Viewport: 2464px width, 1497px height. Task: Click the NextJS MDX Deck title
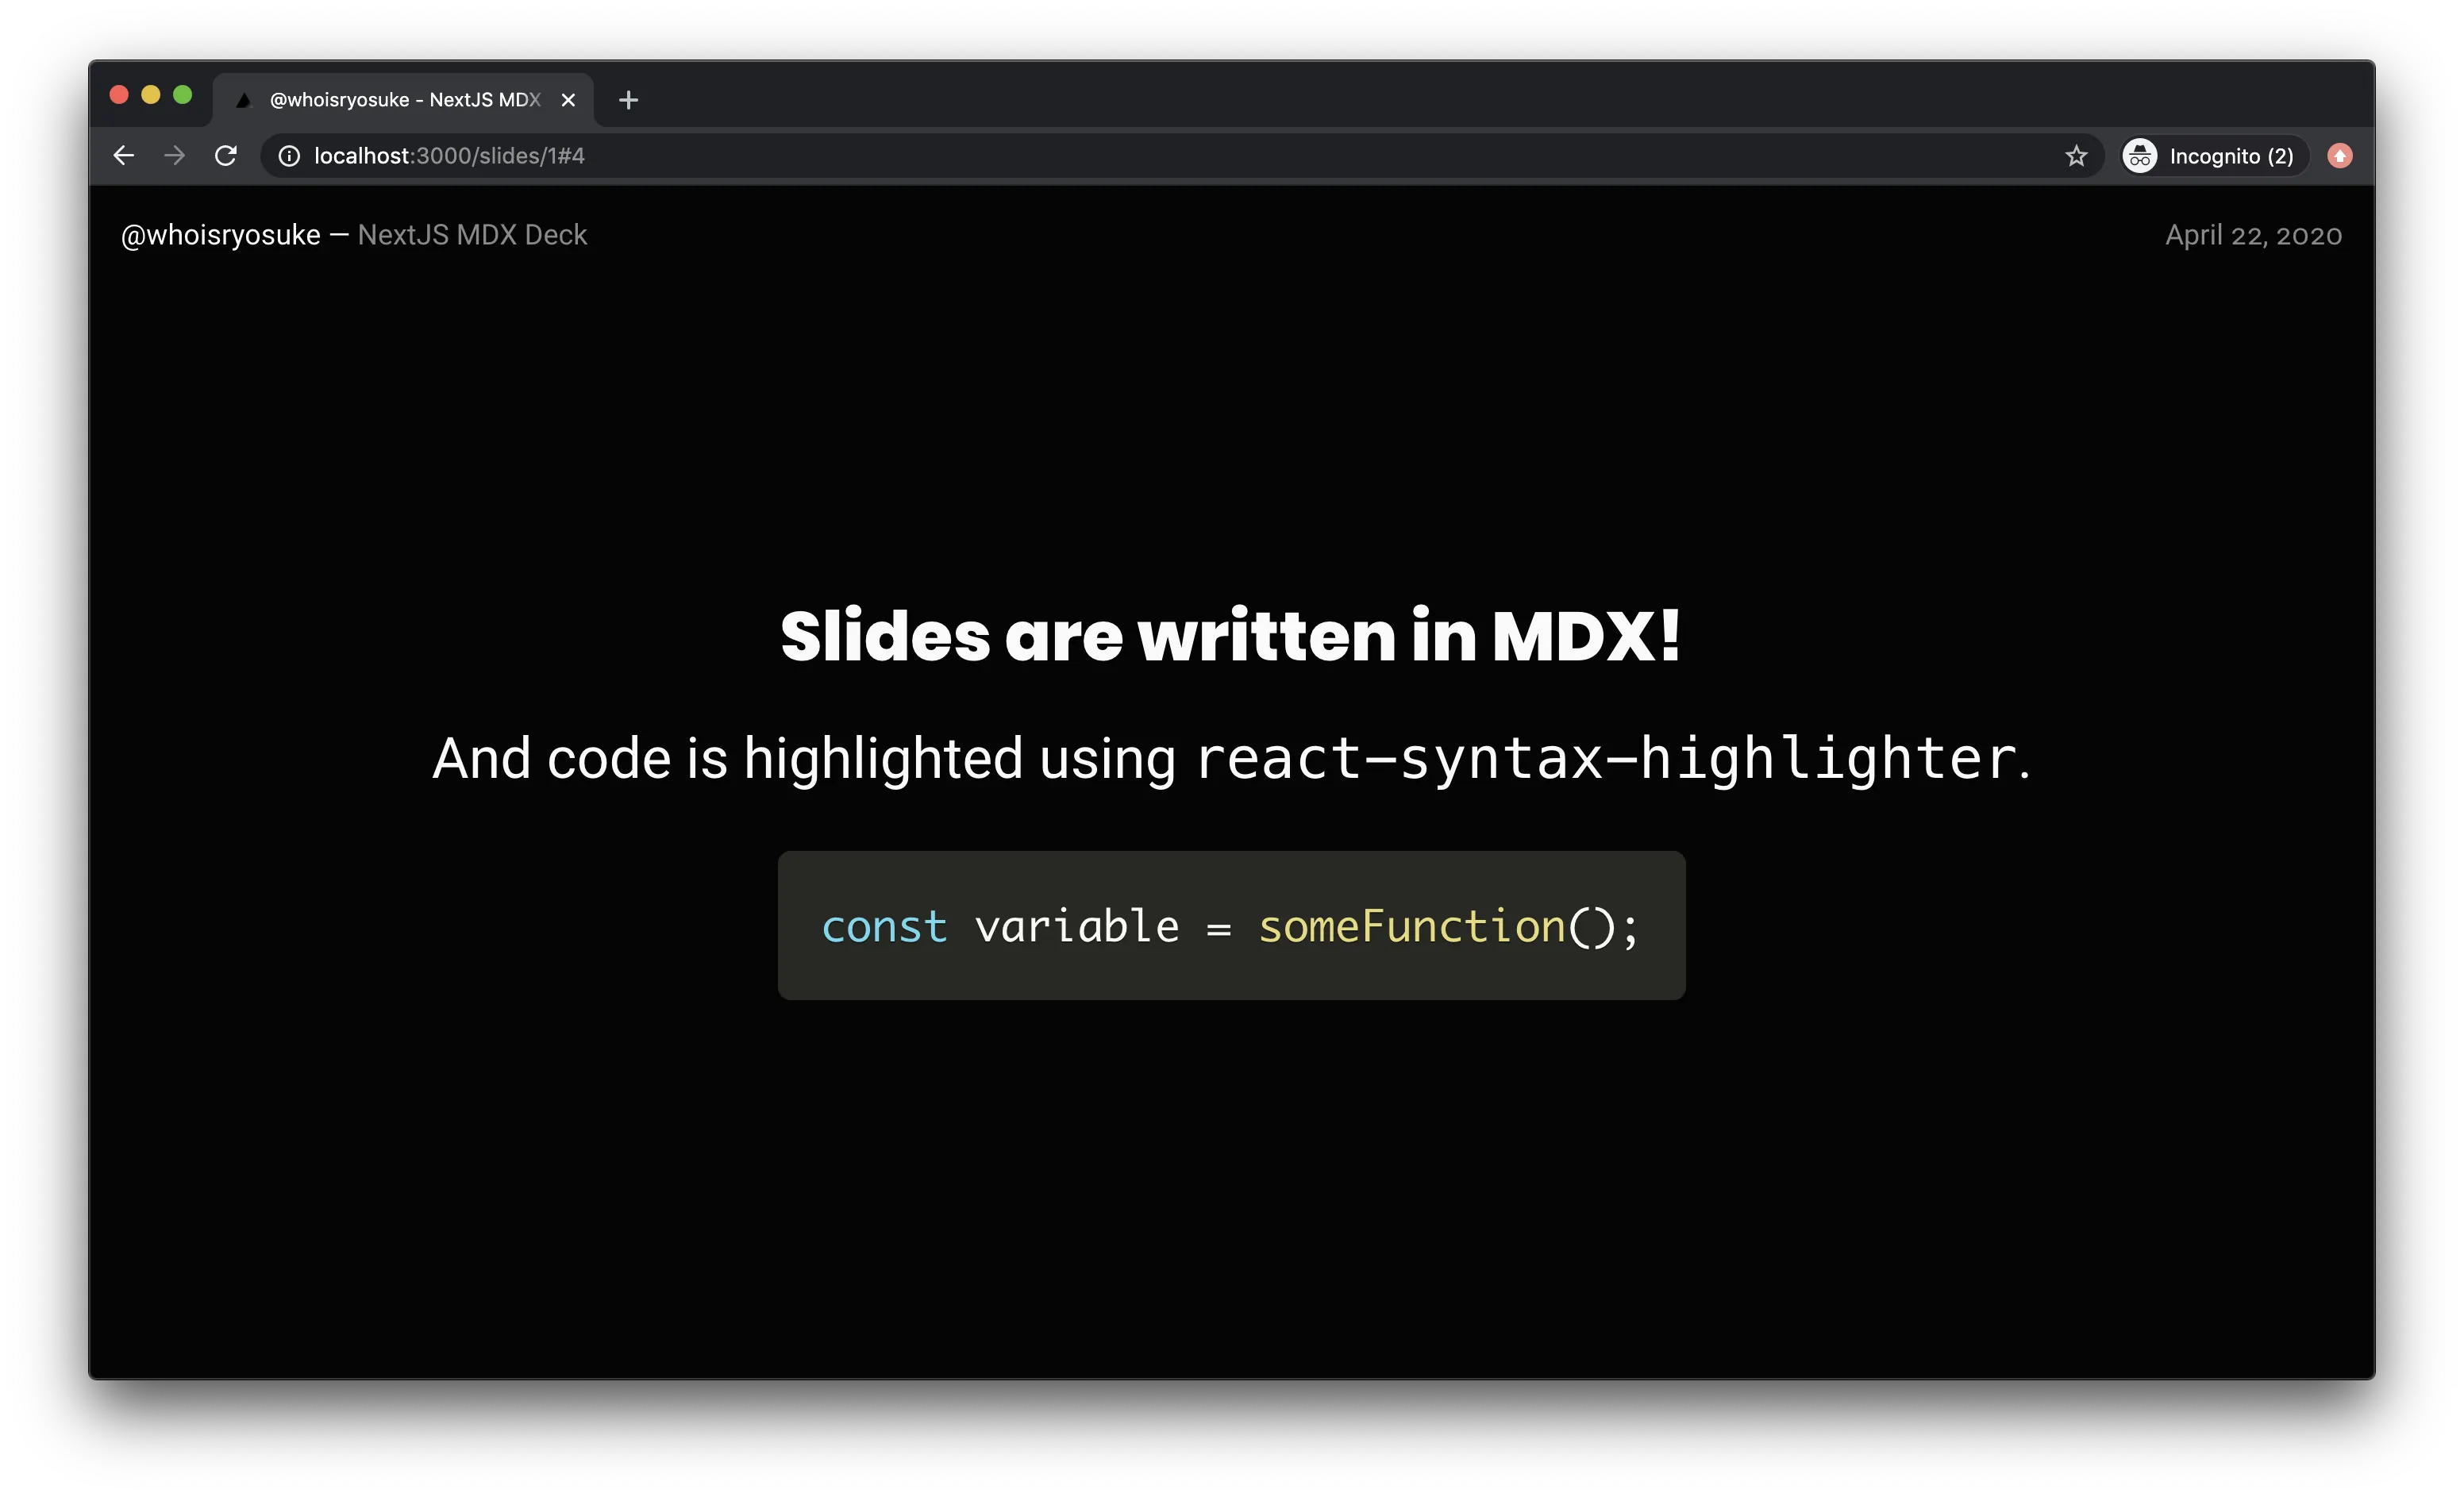click(472, 235)
